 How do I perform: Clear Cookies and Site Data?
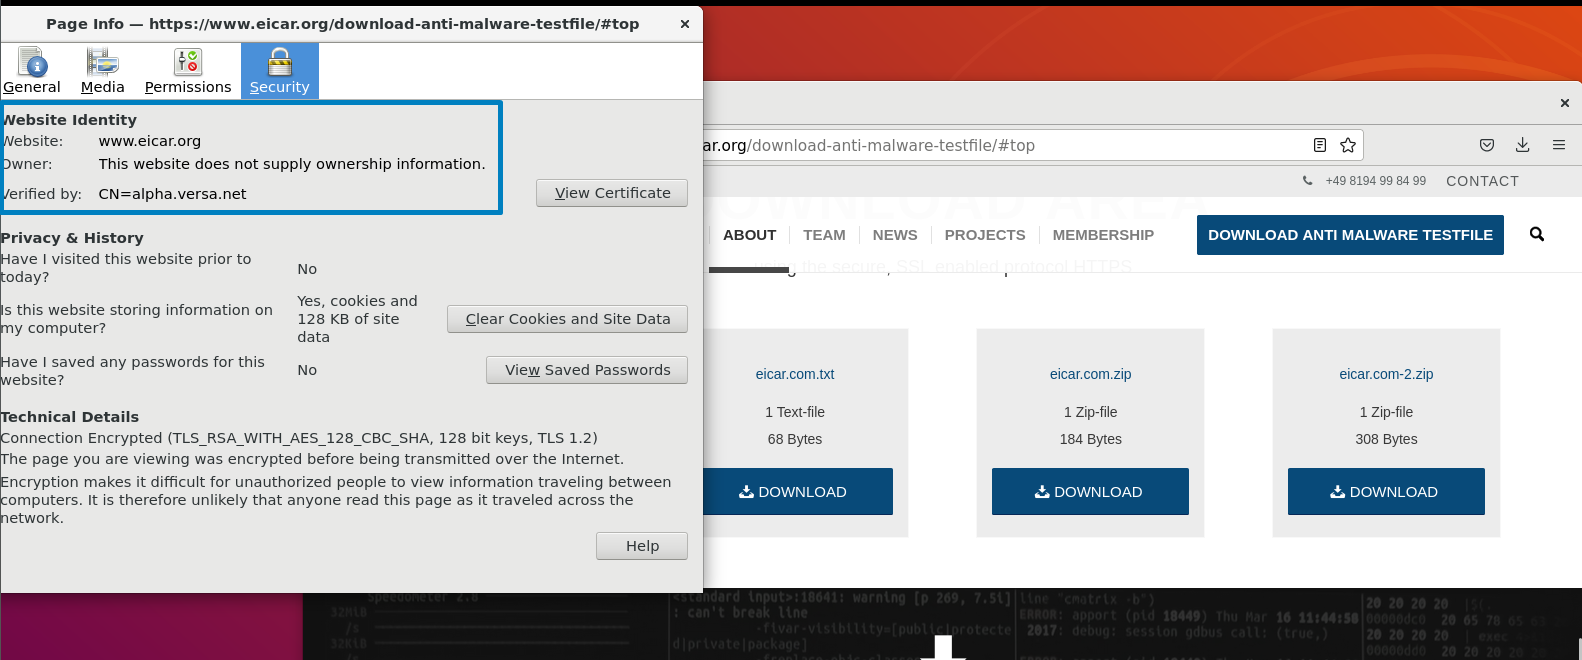tap(567, 319)
